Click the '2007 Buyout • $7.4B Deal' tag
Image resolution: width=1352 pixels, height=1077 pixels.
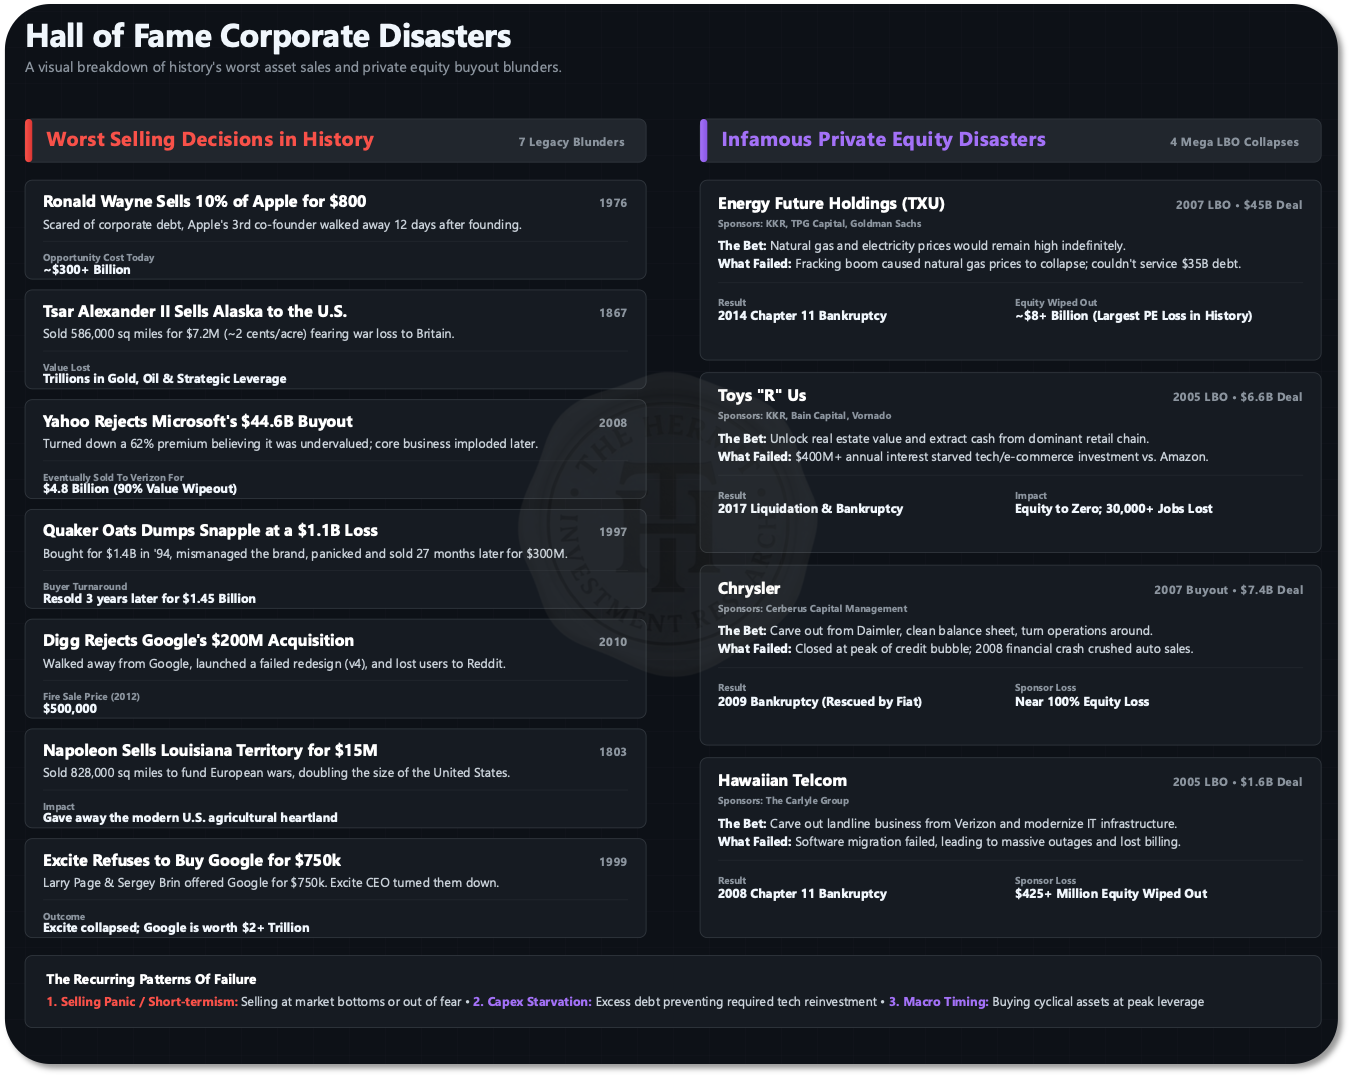[1229, 590]
